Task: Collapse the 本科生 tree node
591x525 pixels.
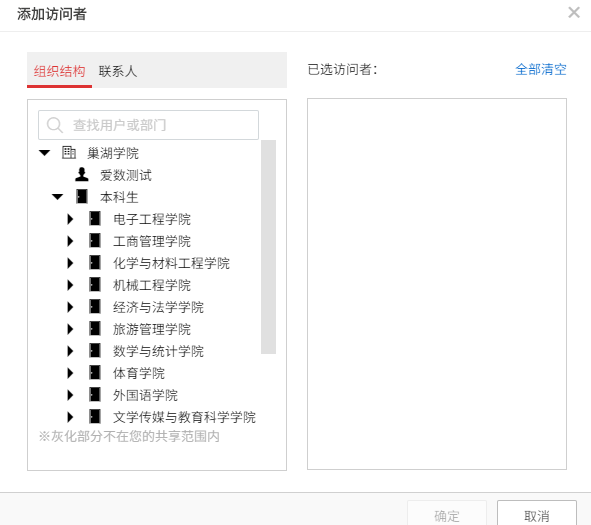Action: pyautogui.click(x=57, y=197)
